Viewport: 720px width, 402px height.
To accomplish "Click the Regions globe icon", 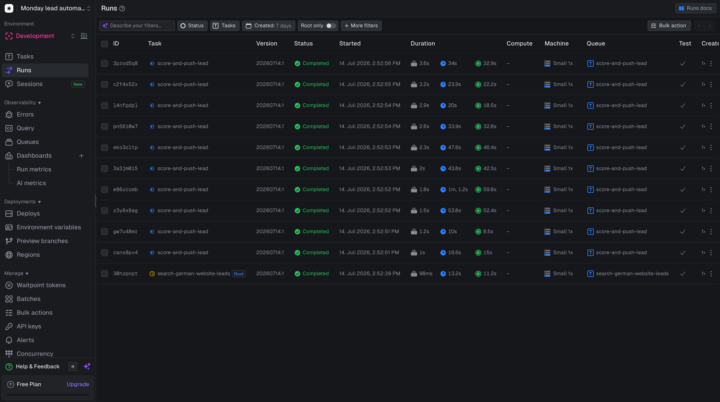I will [9, 255].
